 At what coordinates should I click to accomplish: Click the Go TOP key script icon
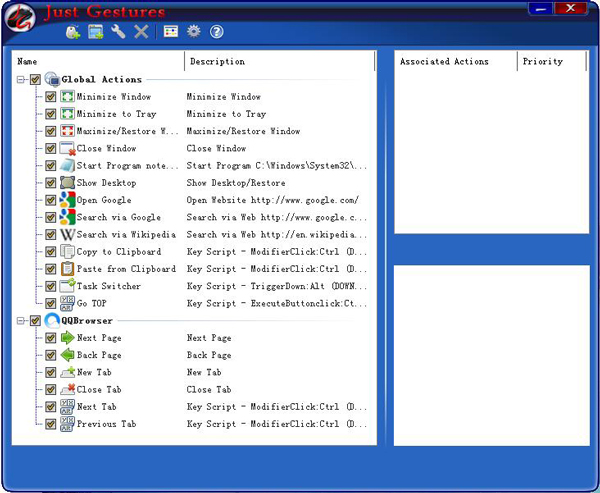pyautogui.click(x=67, y=303)
